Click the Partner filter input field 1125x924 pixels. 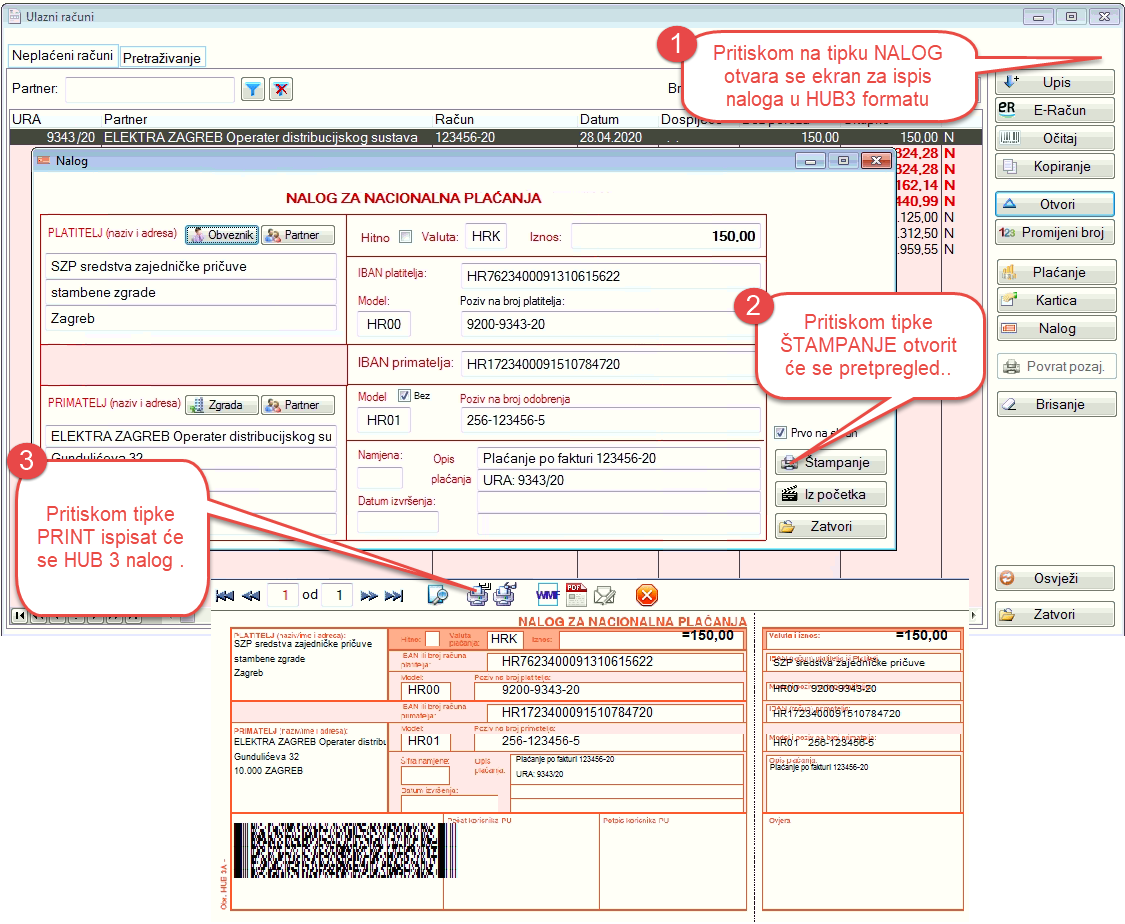150,89
